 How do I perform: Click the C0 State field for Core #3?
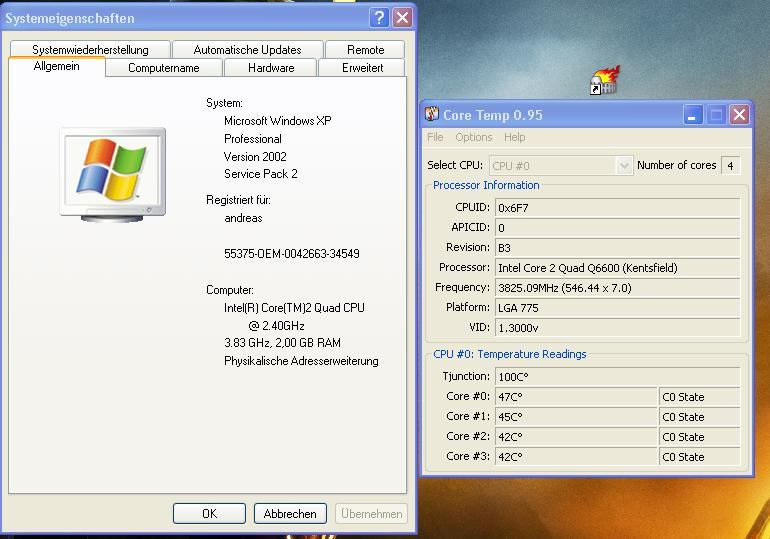pyautogui.click(x=700, y=457)
